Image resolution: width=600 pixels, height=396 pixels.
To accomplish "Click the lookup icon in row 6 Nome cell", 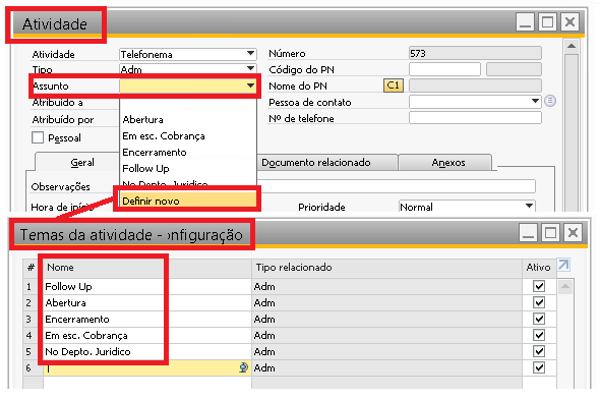I will pyautogui.click(x=243, y=368).
